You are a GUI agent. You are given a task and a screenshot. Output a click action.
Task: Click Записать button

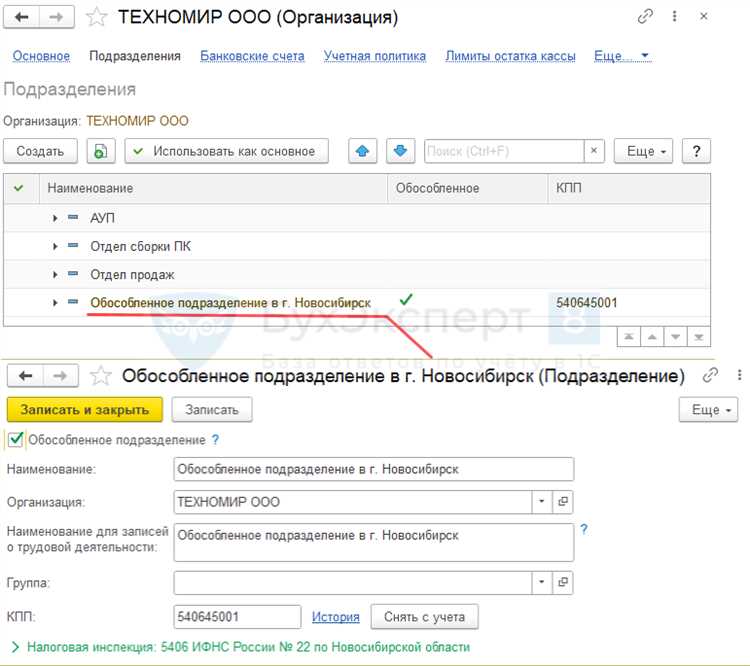pyautogui.click(x=212, y=410)
